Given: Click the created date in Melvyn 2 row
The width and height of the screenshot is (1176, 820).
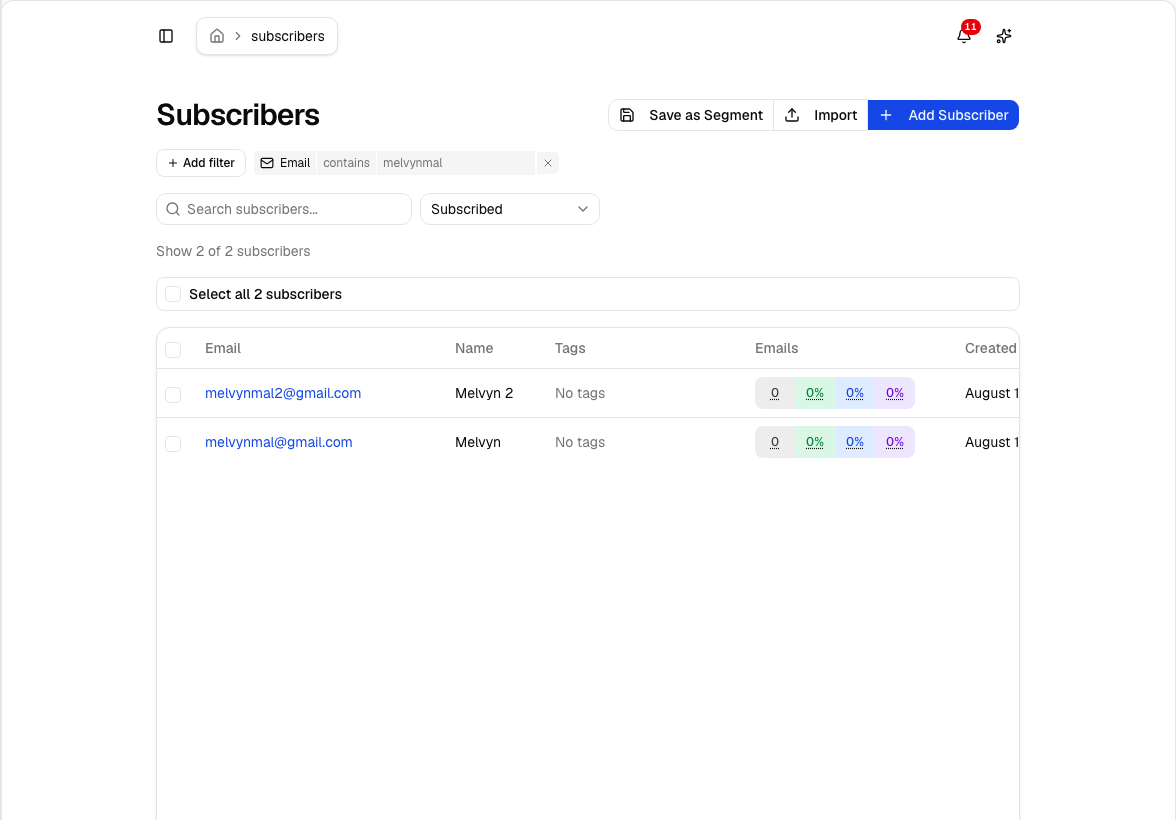Looking at the screenshot, I should pos(992,393).
